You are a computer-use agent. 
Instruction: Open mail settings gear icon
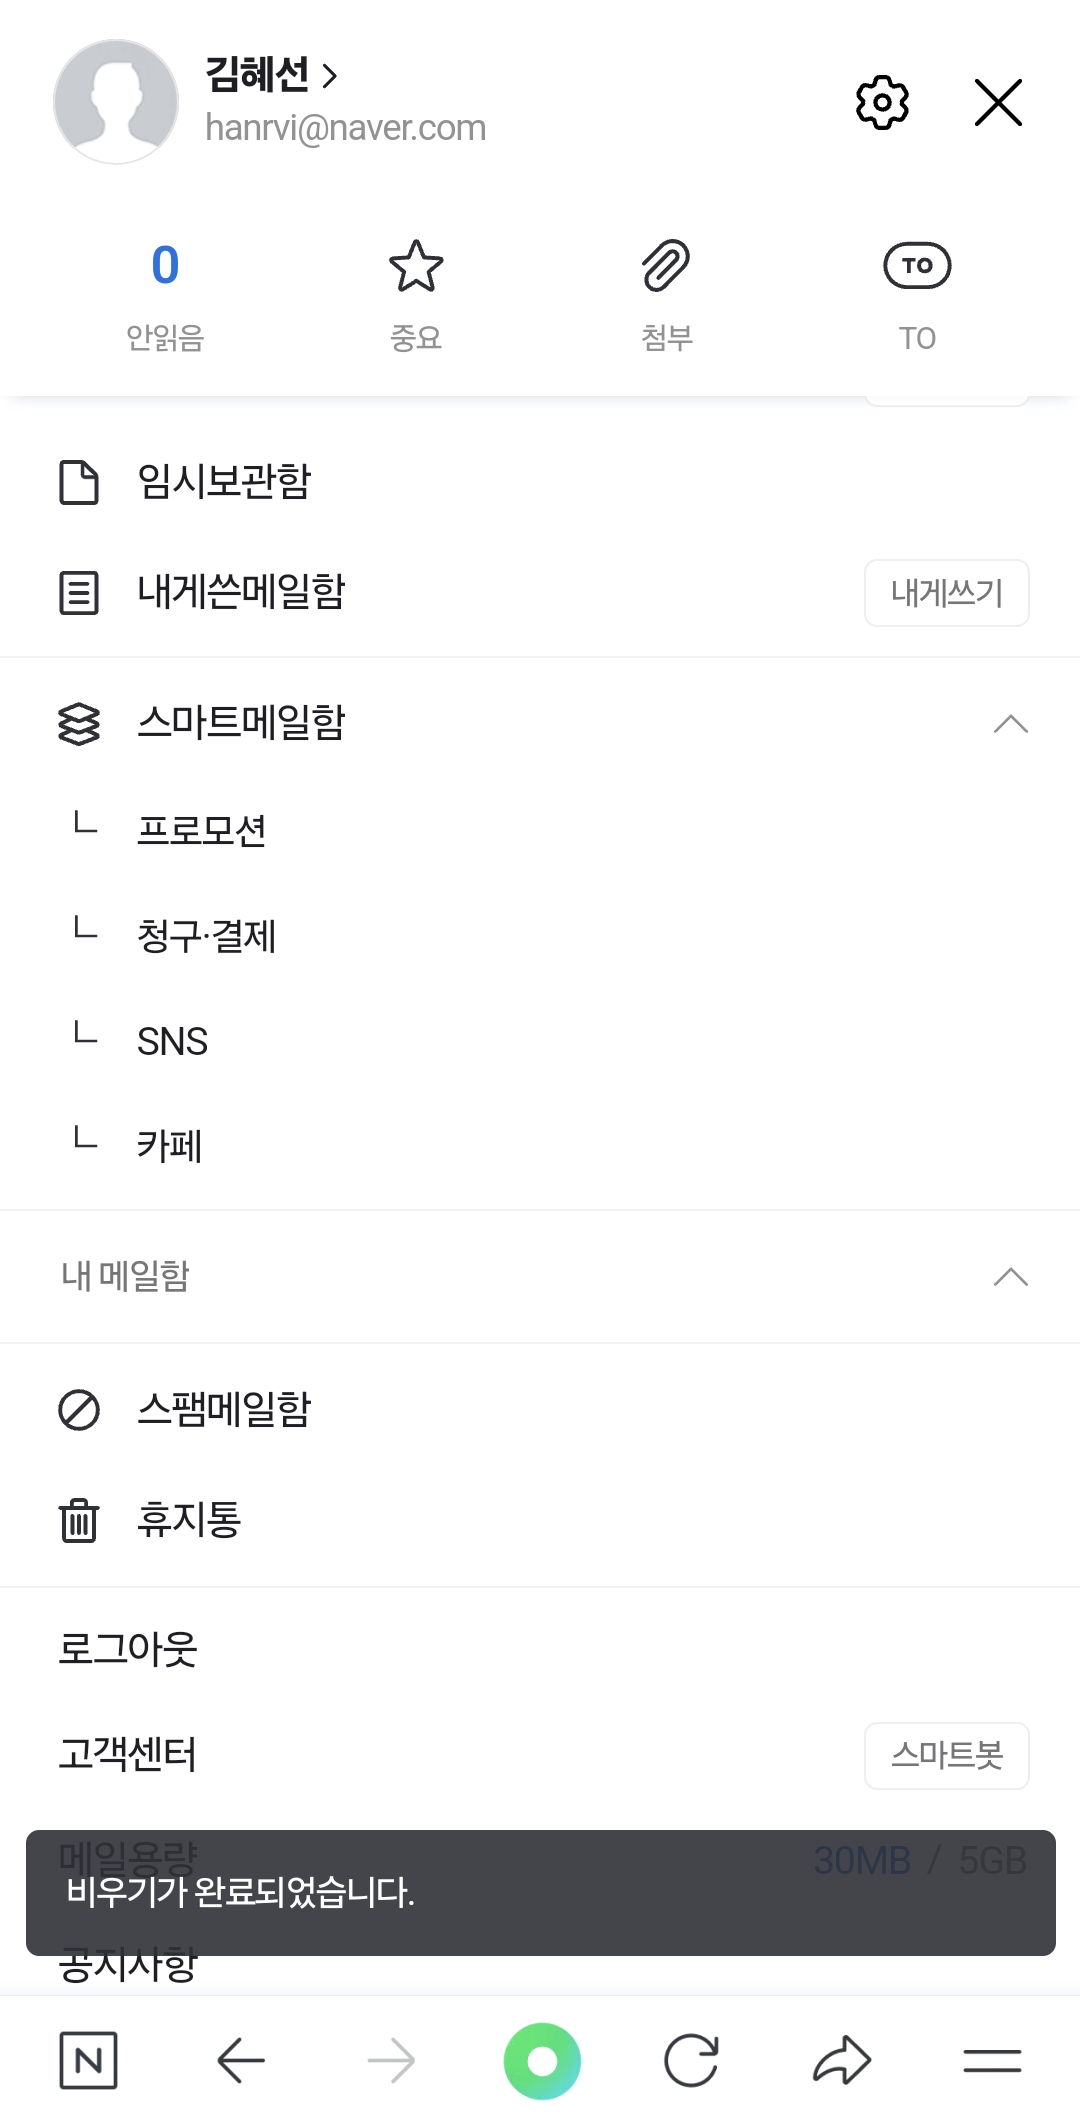pyautogui.click(x=882, y=102)
